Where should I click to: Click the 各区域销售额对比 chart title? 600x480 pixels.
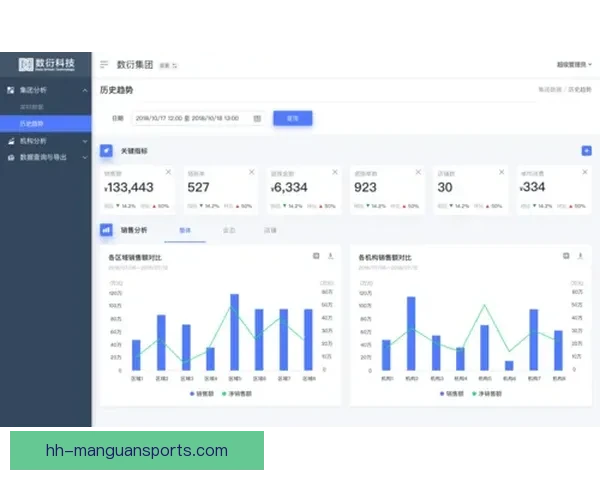[x=135, y=257]
